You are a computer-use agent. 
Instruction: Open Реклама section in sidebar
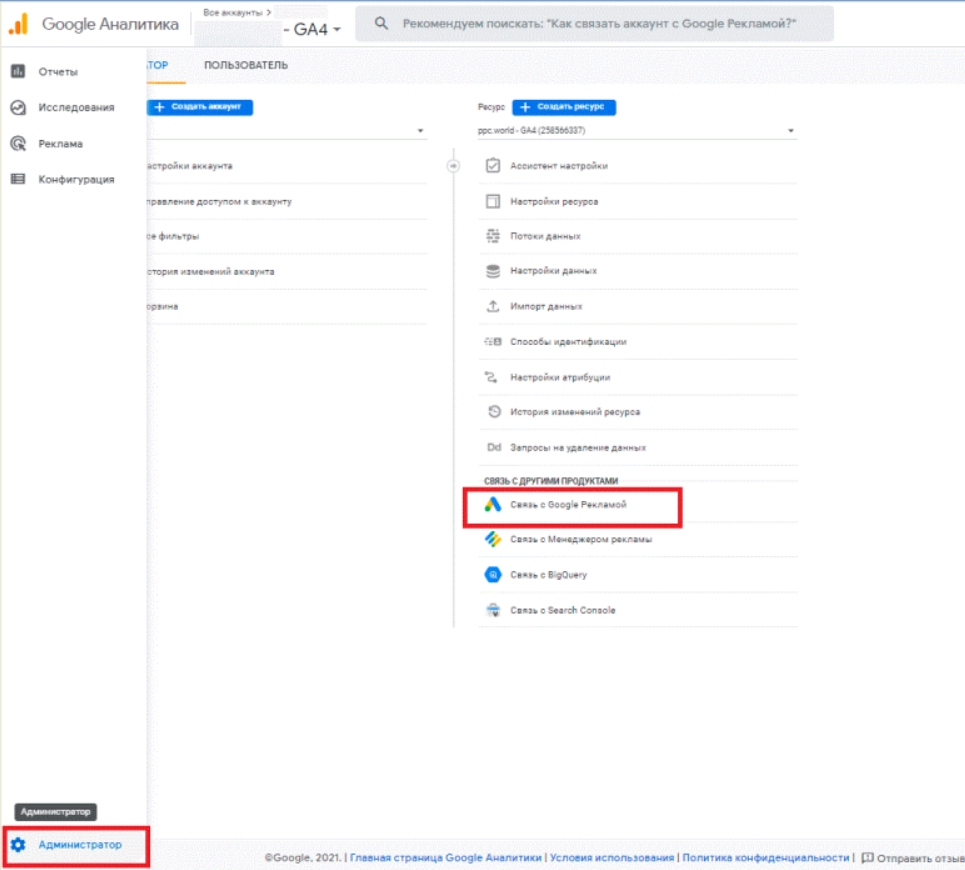[60, 144]
